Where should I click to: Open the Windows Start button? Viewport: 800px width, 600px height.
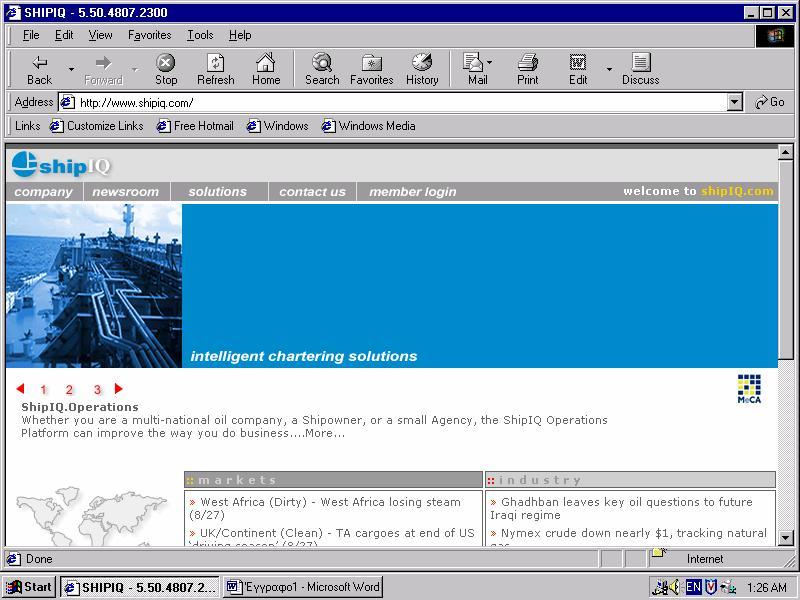tap(29, 587)
